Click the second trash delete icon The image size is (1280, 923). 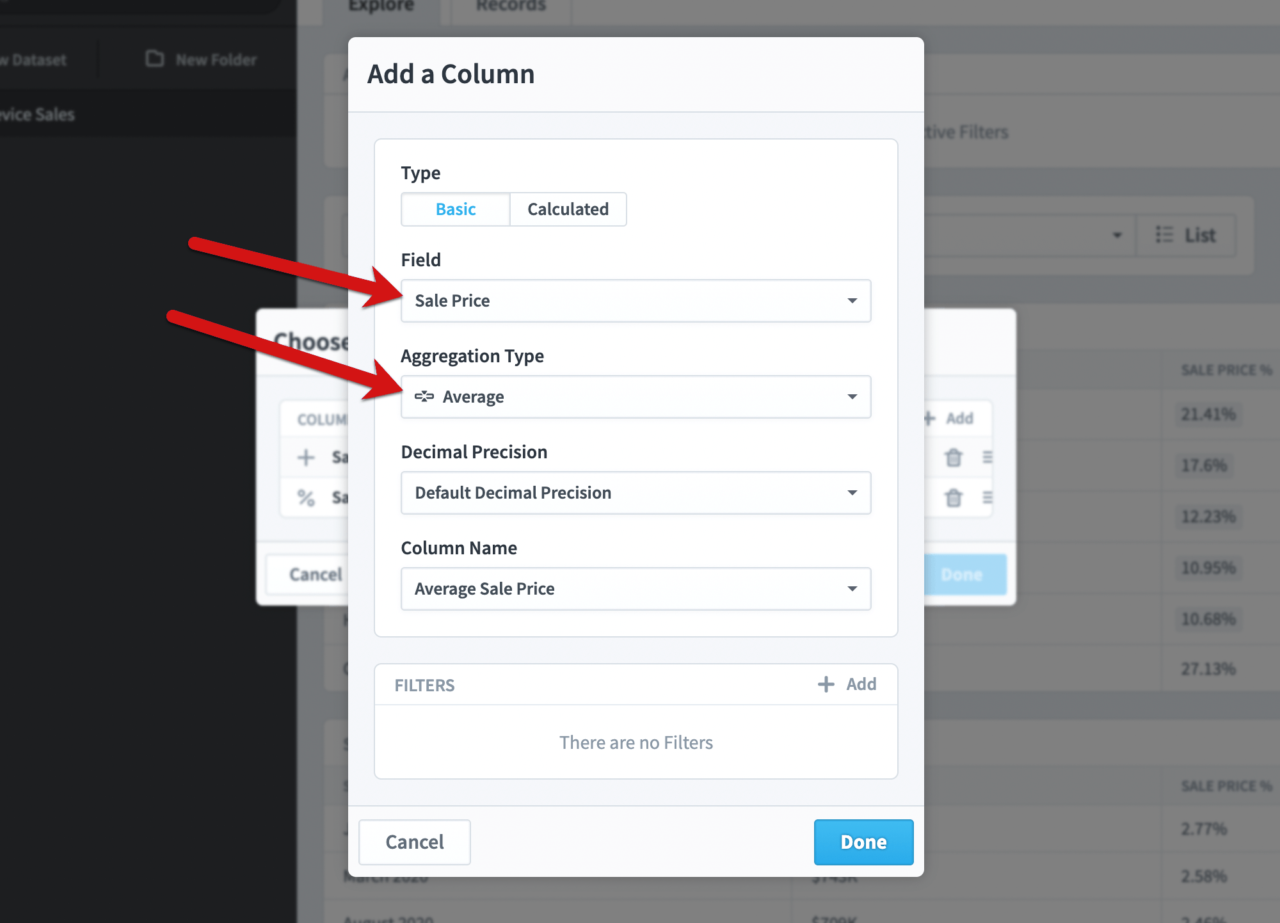click(953, 497)
